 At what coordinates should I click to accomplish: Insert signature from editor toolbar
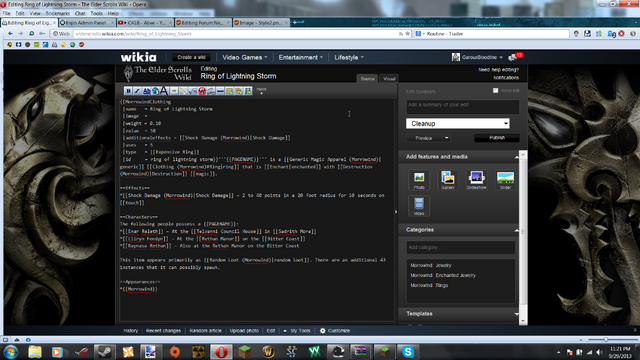[x=211, y=91]
